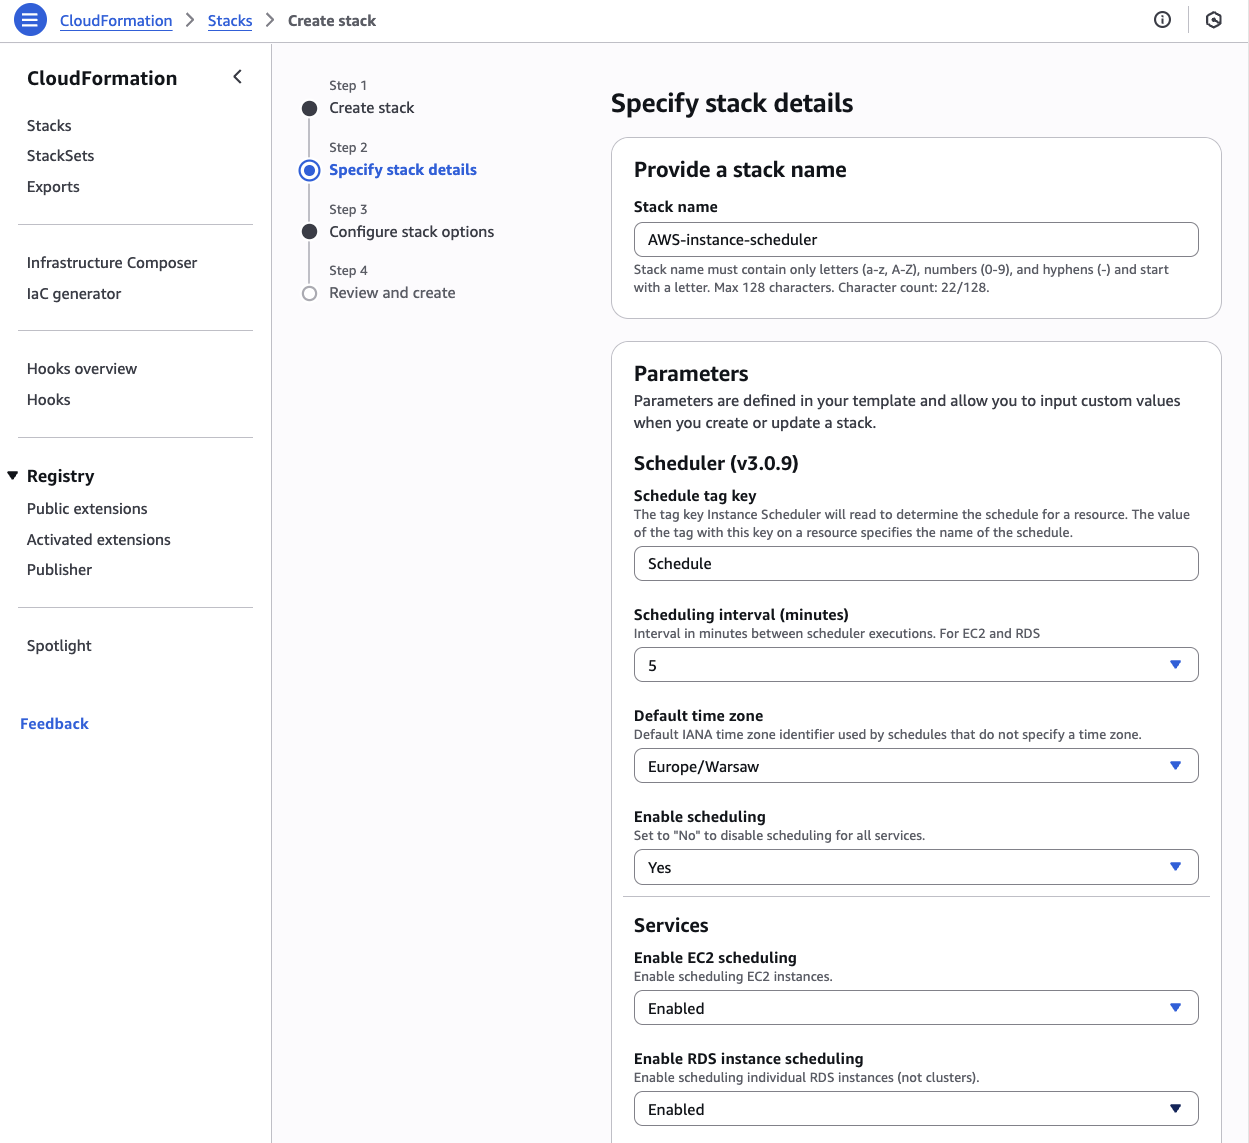
Task: Open the Scheduling interval dropdown
Action: (916, 665)
